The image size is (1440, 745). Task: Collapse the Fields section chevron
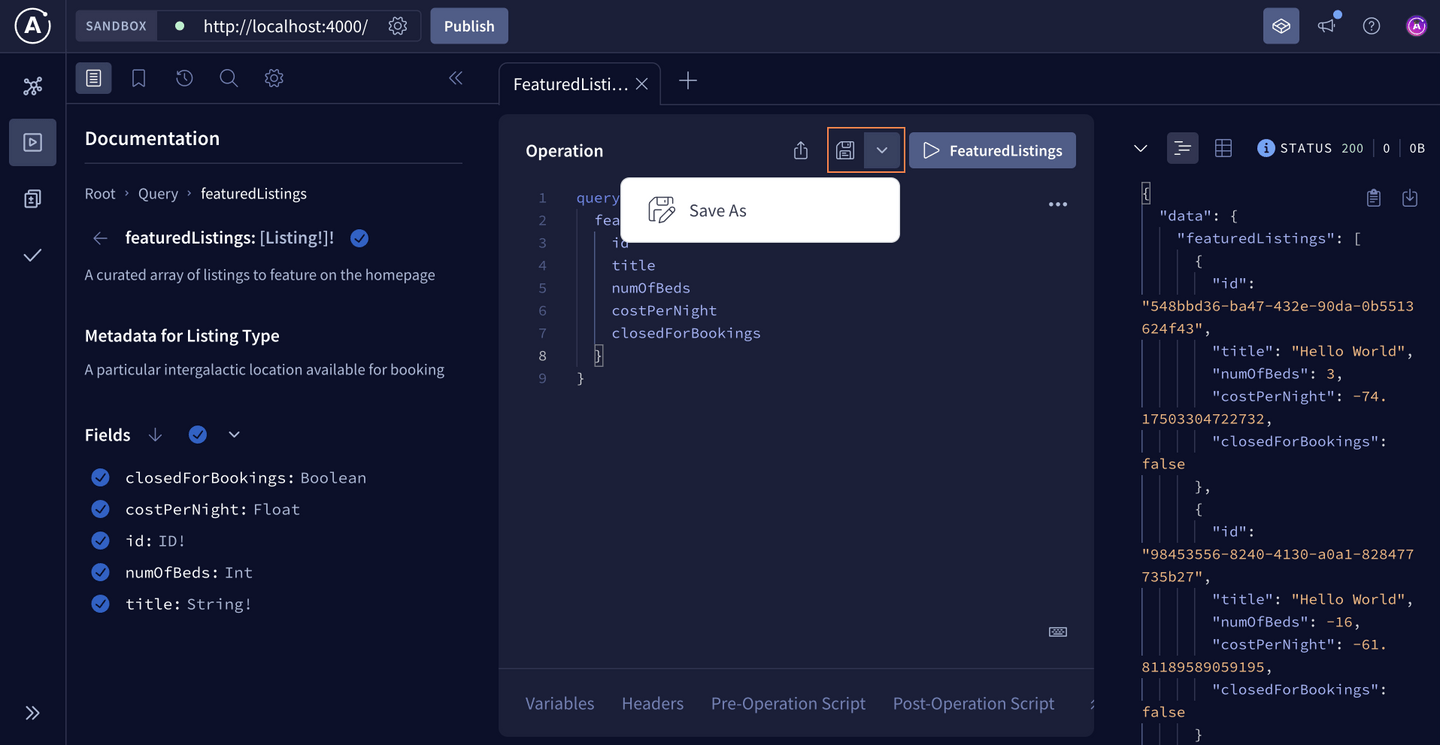coord(234,435)
